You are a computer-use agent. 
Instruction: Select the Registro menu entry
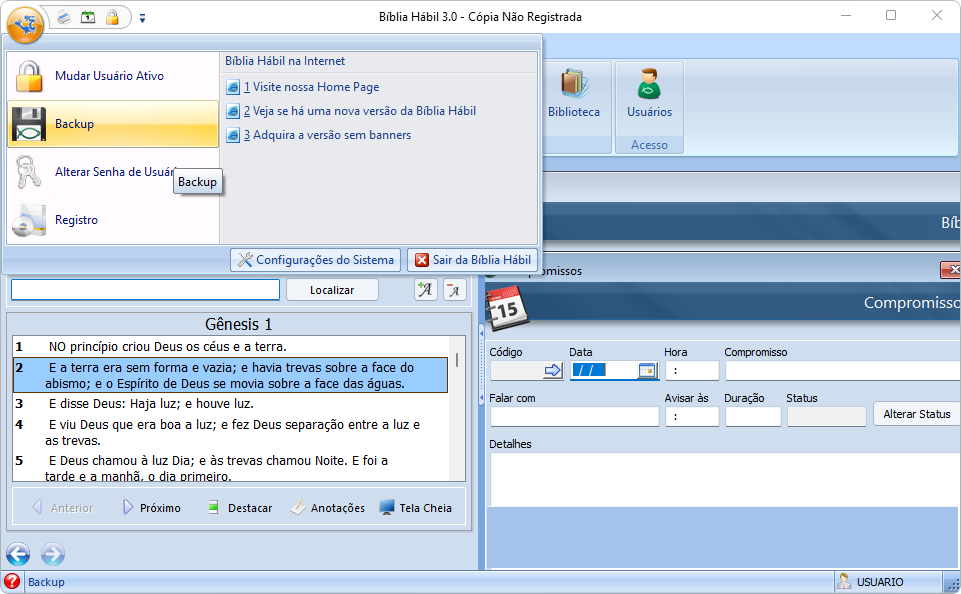point(113,219)
